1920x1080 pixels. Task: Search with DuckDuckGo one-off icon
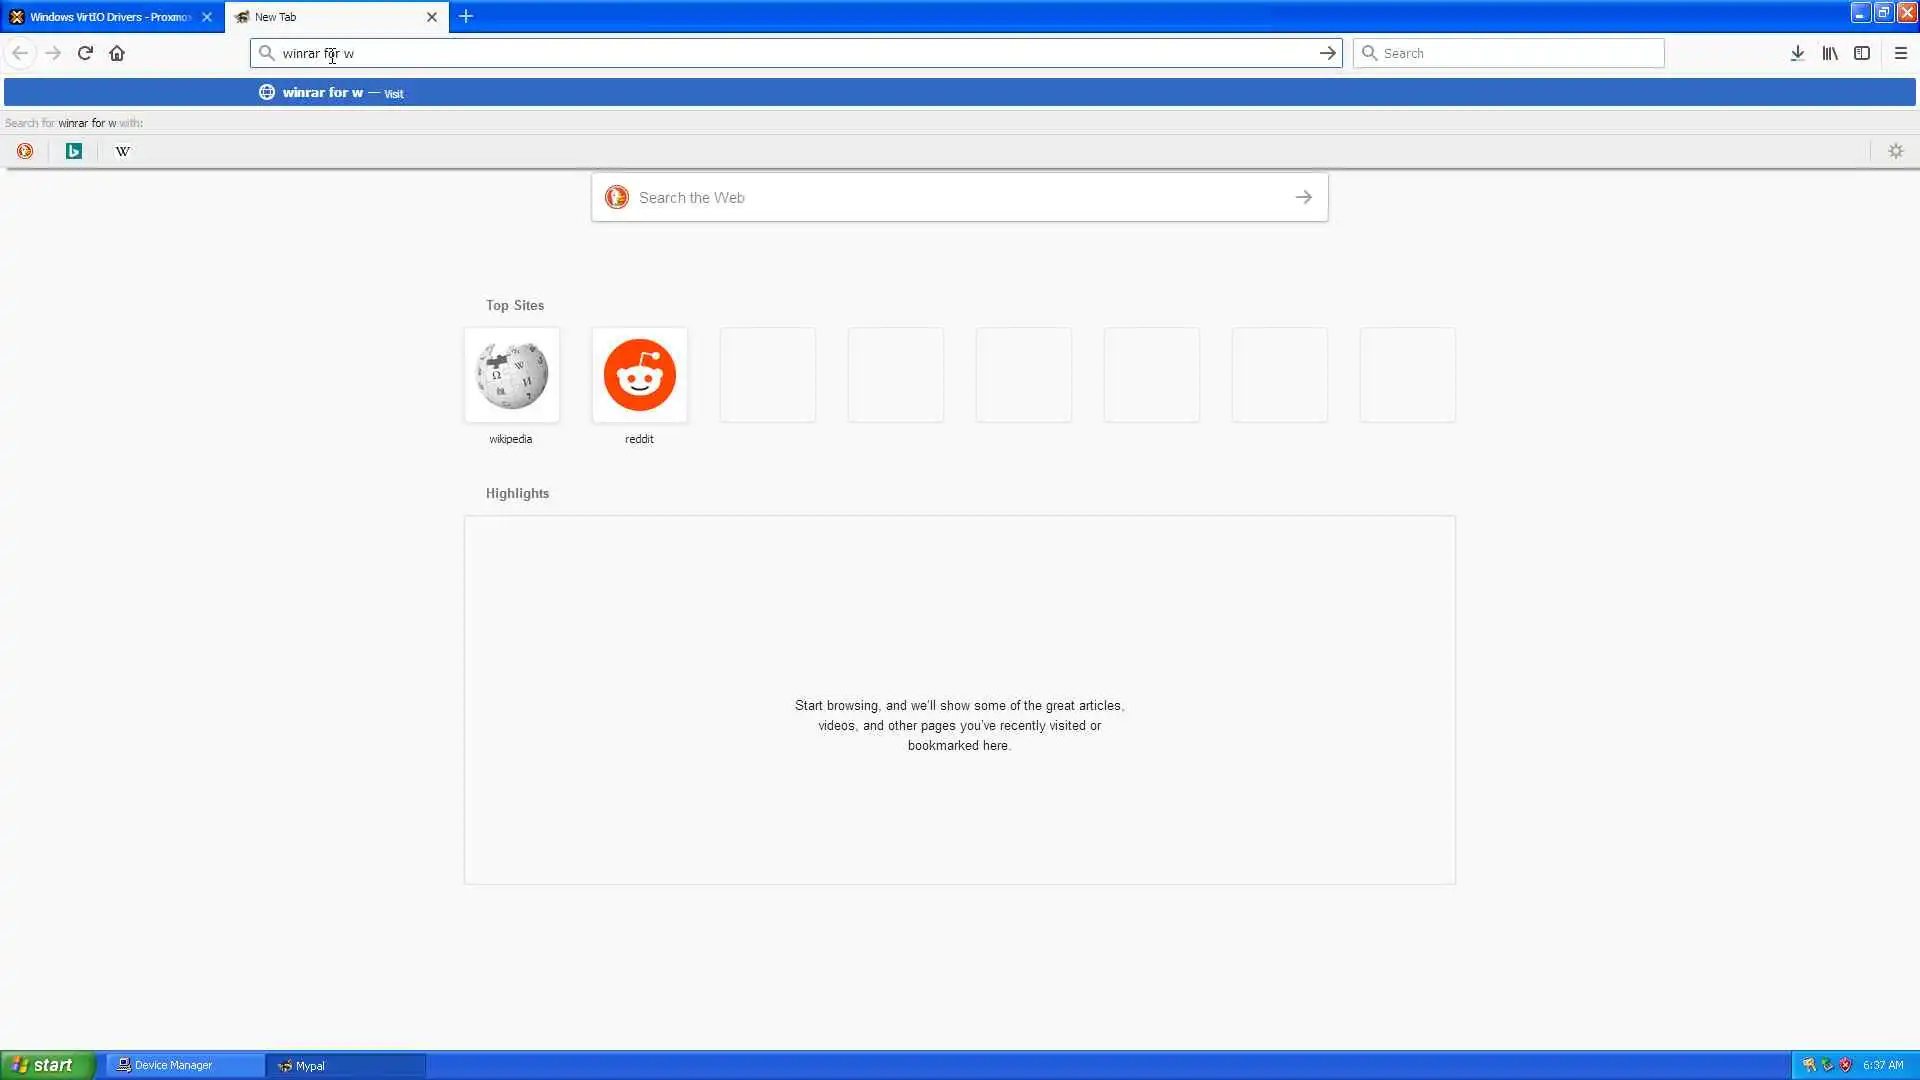click(x=25, y=151)
